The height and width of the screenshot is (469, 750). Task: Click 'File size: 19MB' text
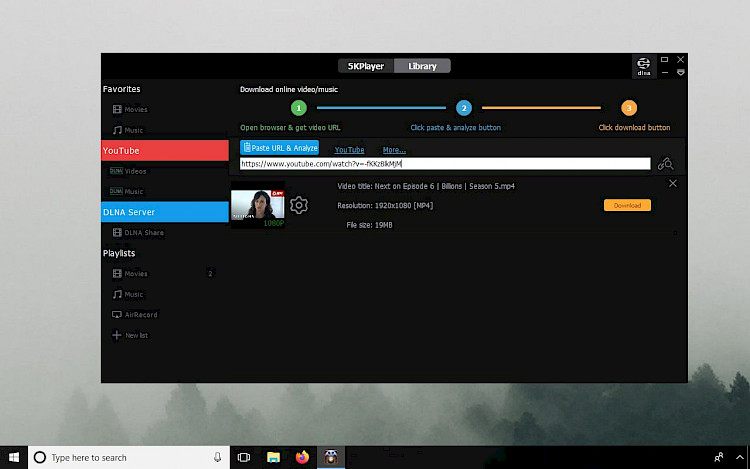click(x=369, y=225)
